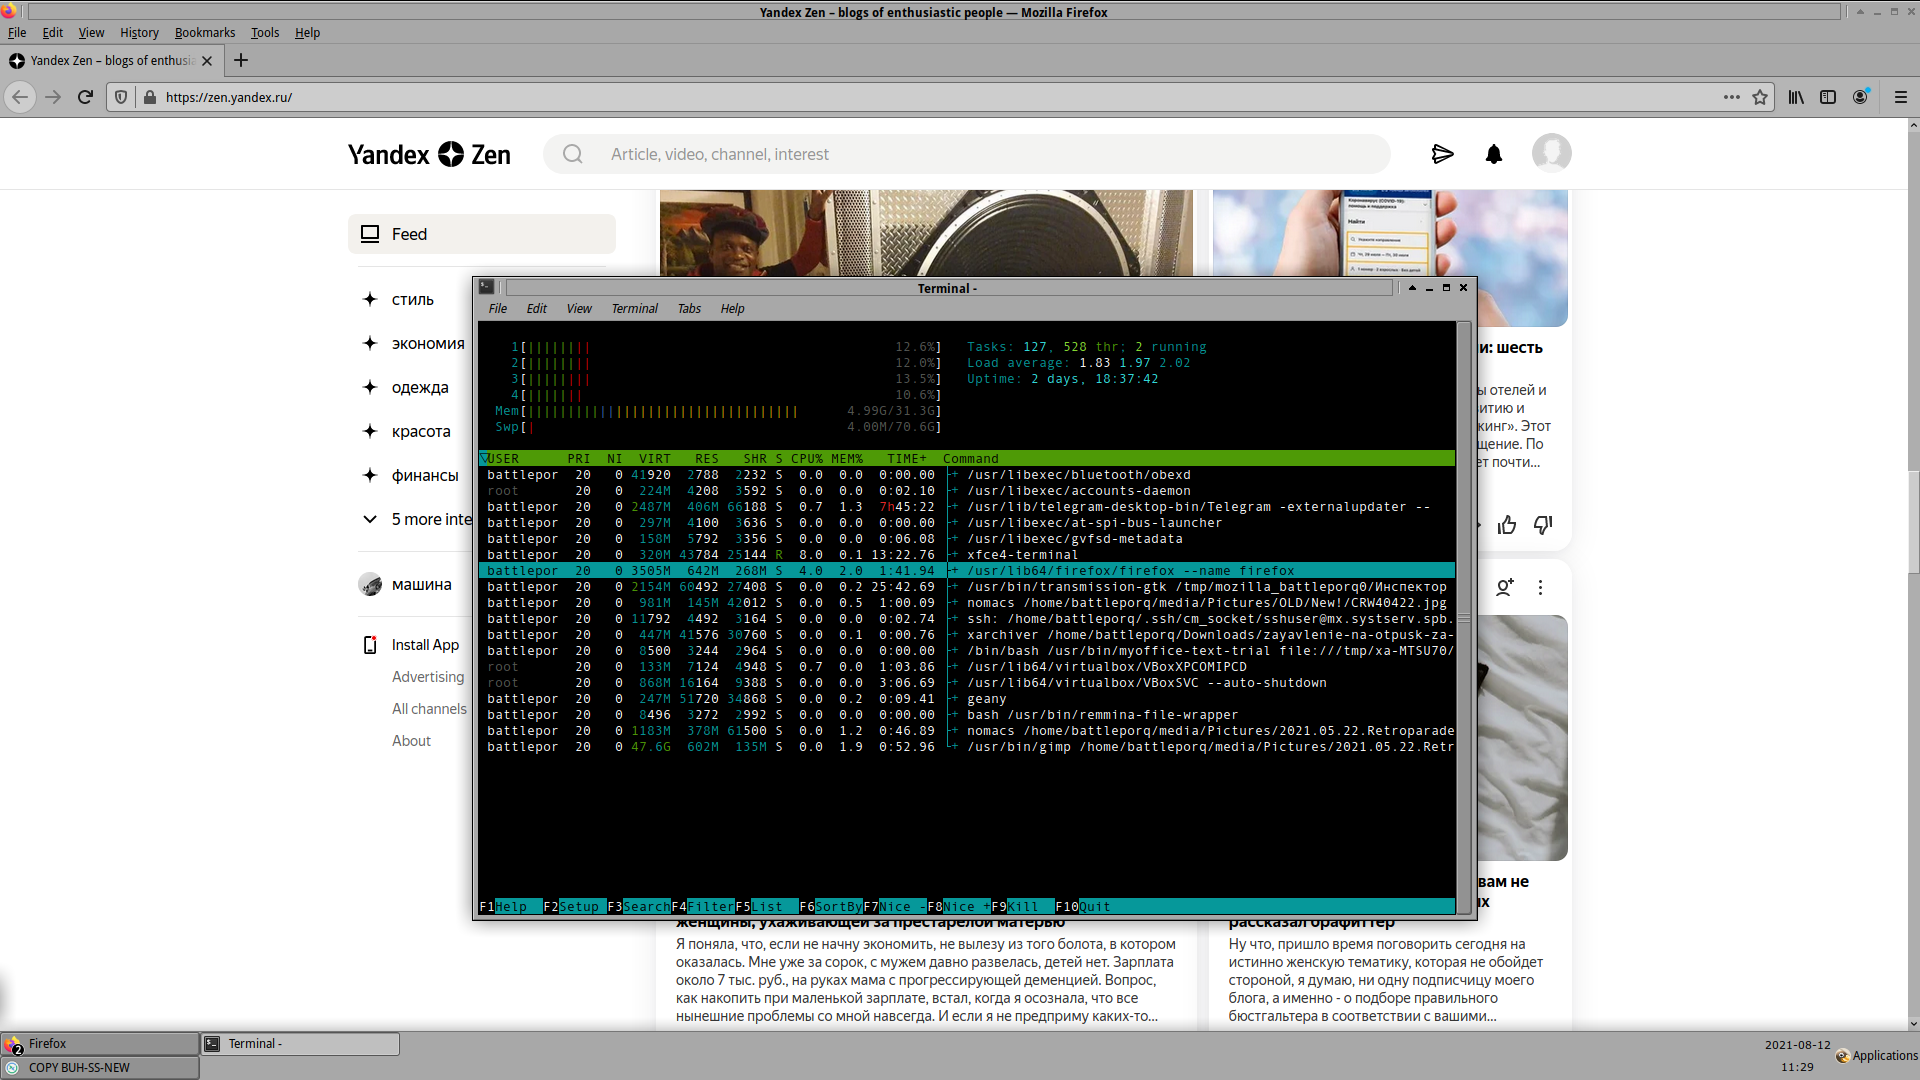Select the xfce4-terminal process row in htop
The width and height of the screenshot is (1920, 1080).
(966, 555)
